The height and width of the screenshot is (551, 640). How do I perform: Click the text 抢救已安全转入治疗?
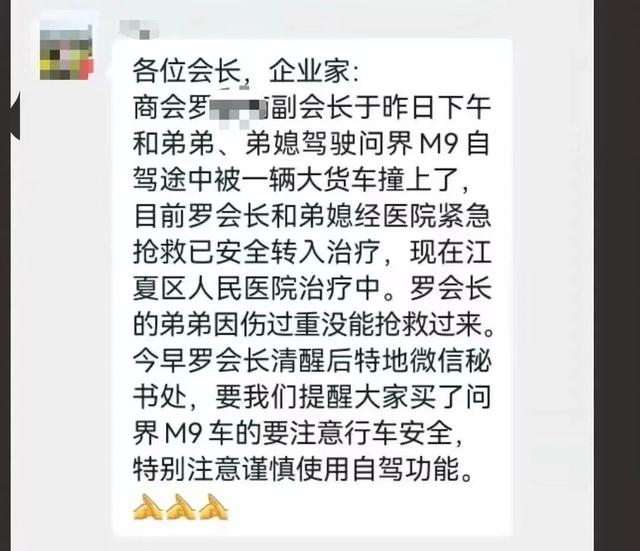pyautogui.click(x=256, y=253)
